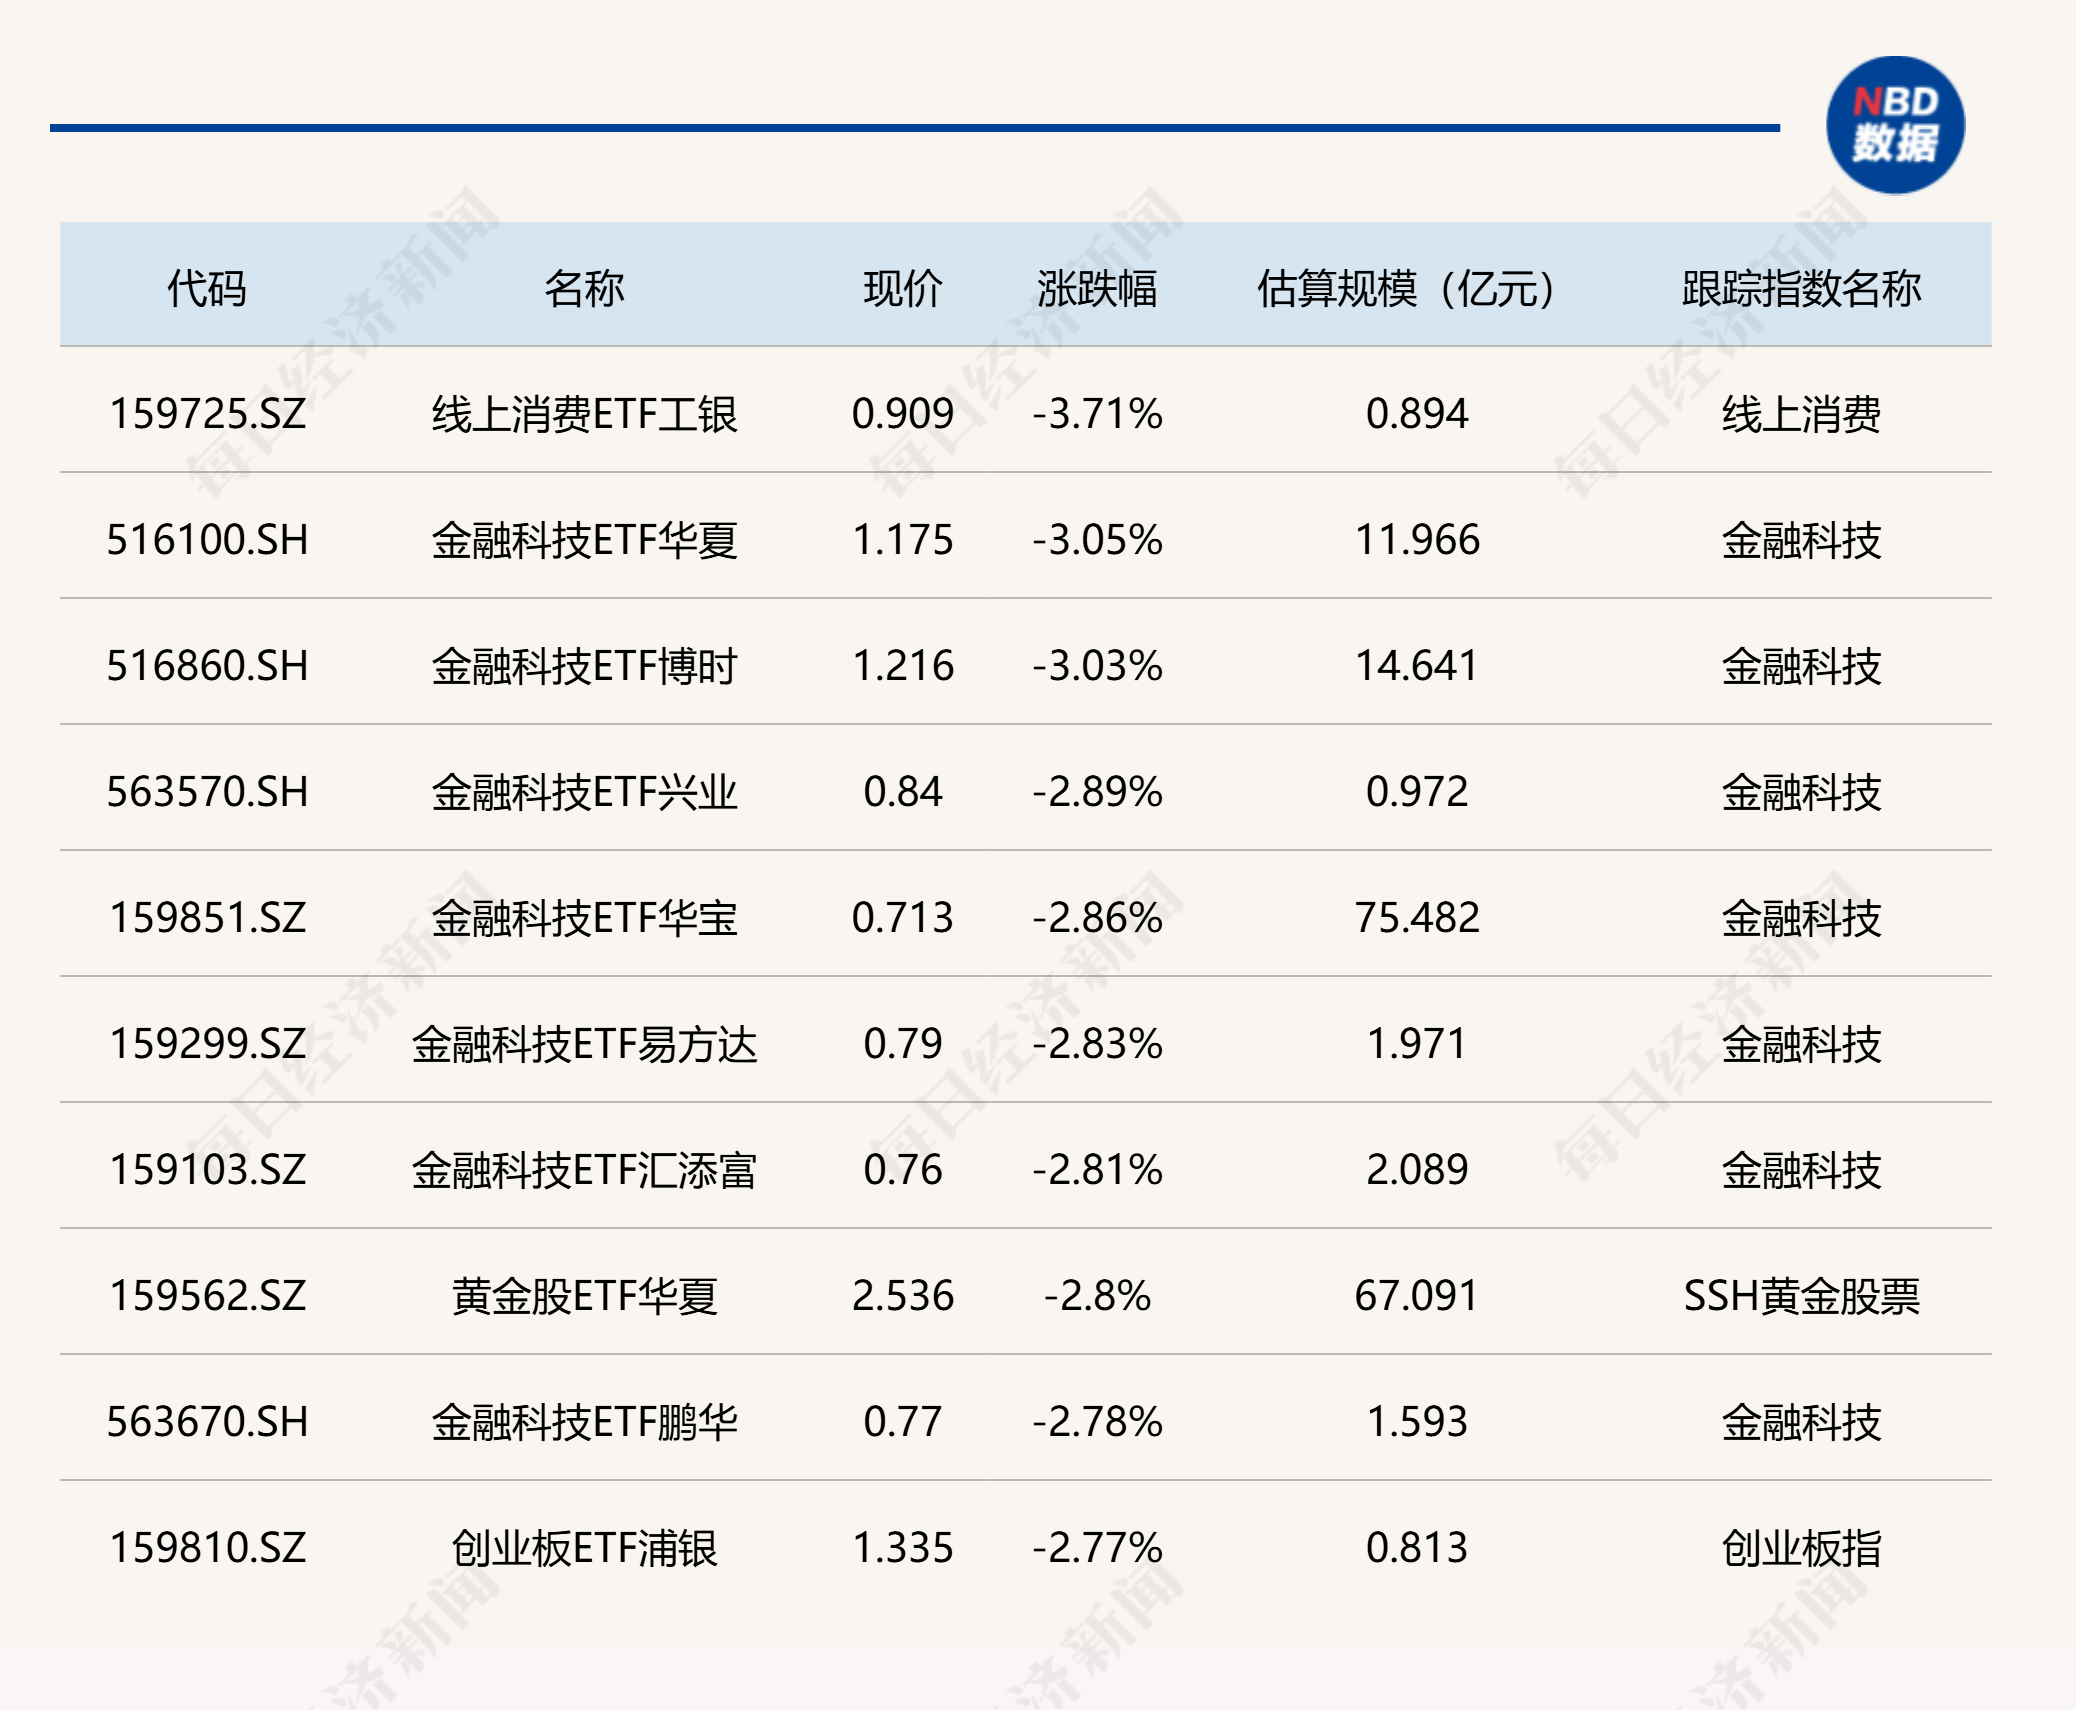
Task: Click SSH黄金股票 index name
Action: tap(1801, 1296)
